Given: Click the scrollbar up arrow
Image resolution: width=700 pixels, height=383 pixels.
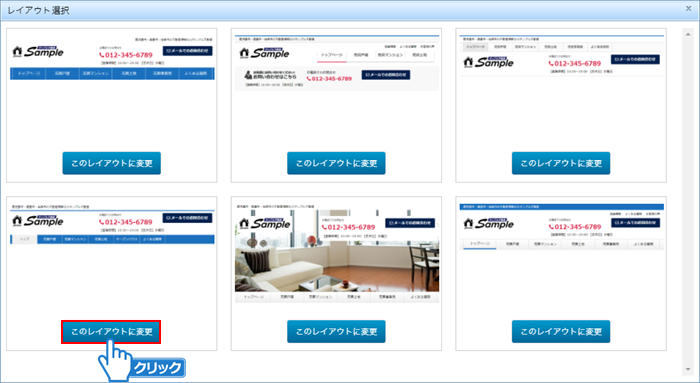Looking at the screenshot, I should pos(688,33).
